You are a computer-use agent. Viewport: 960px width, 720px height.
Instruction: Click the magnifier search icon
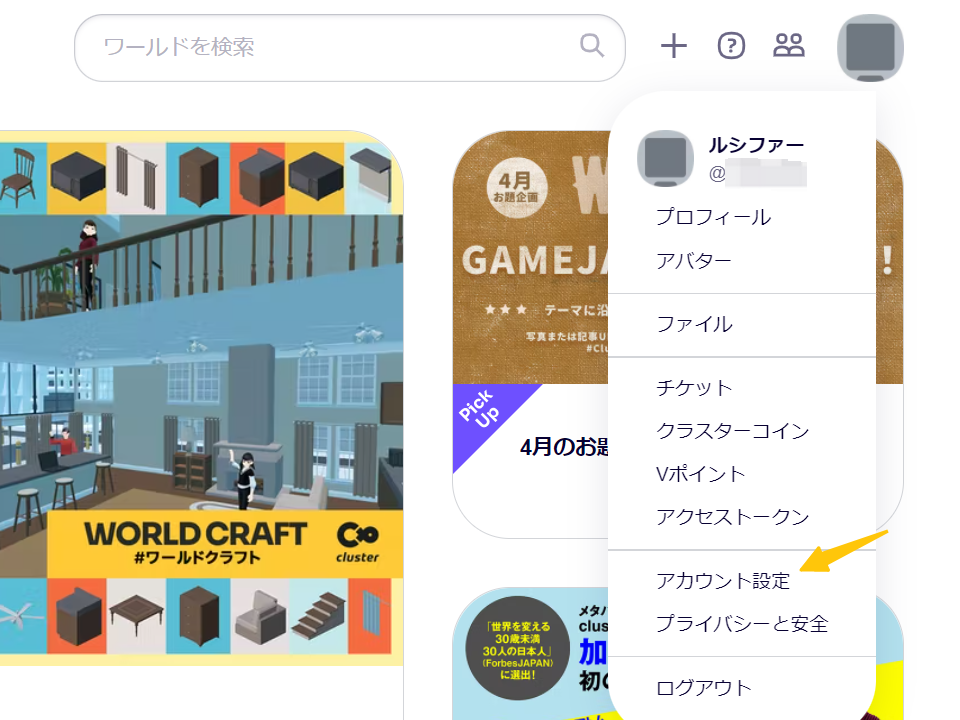pos(591,46)
